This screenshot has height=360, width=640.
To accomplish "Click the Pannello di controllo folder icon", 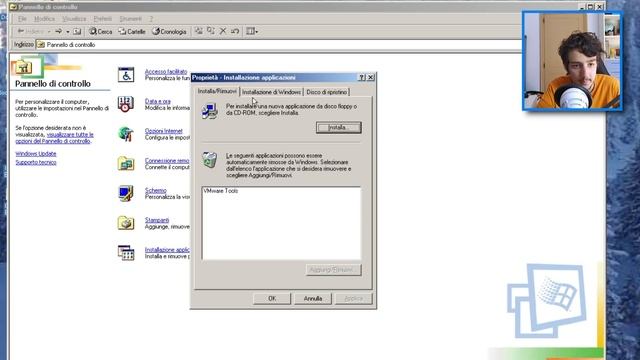I will [x=25, y=67].
